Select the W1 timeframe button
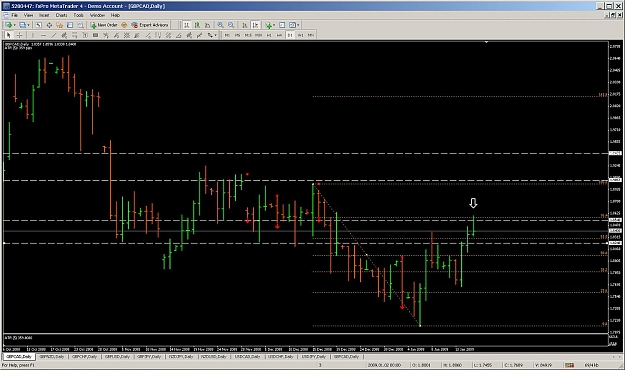 coord(301,35)
